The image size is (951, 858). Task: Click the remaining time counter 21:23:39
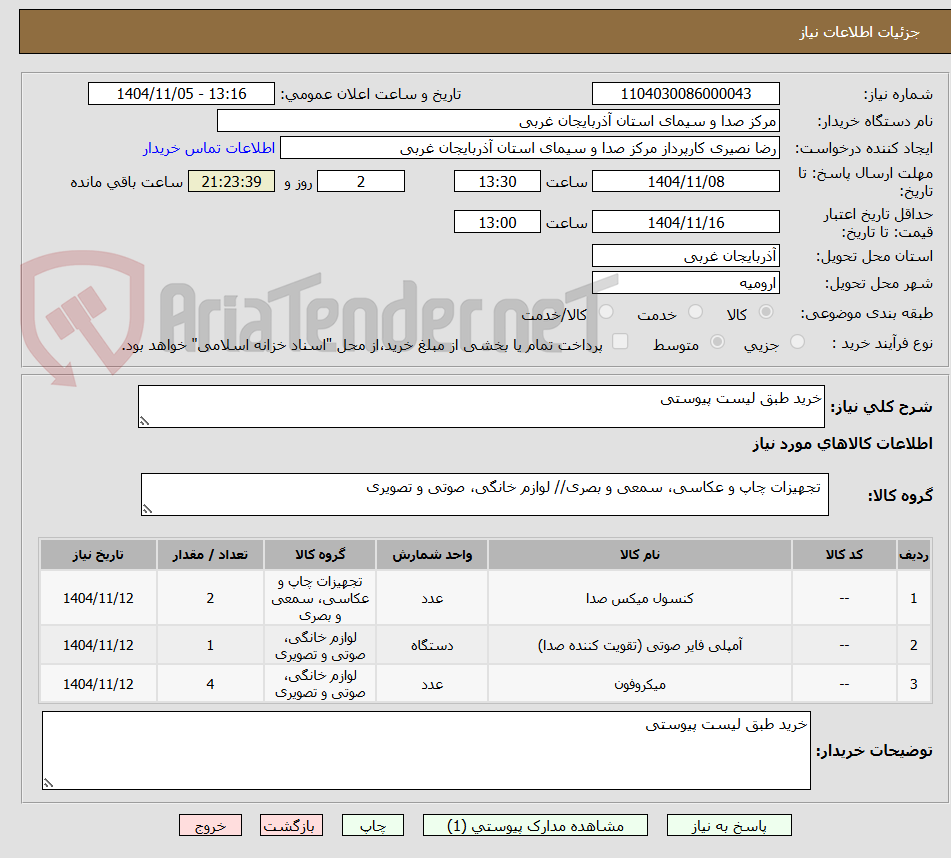pyautogui.click(x=231, y=181)
